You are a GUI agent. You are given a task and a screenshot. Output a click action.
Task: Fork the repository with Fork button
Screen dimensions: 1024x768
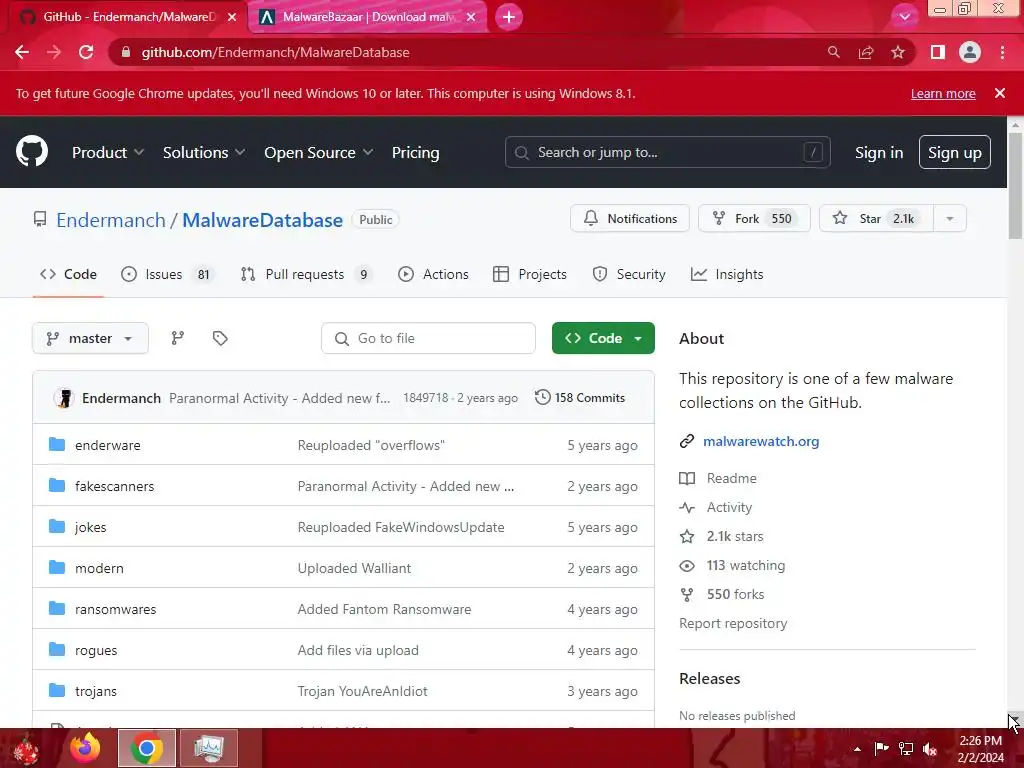(x=754, y=219)
